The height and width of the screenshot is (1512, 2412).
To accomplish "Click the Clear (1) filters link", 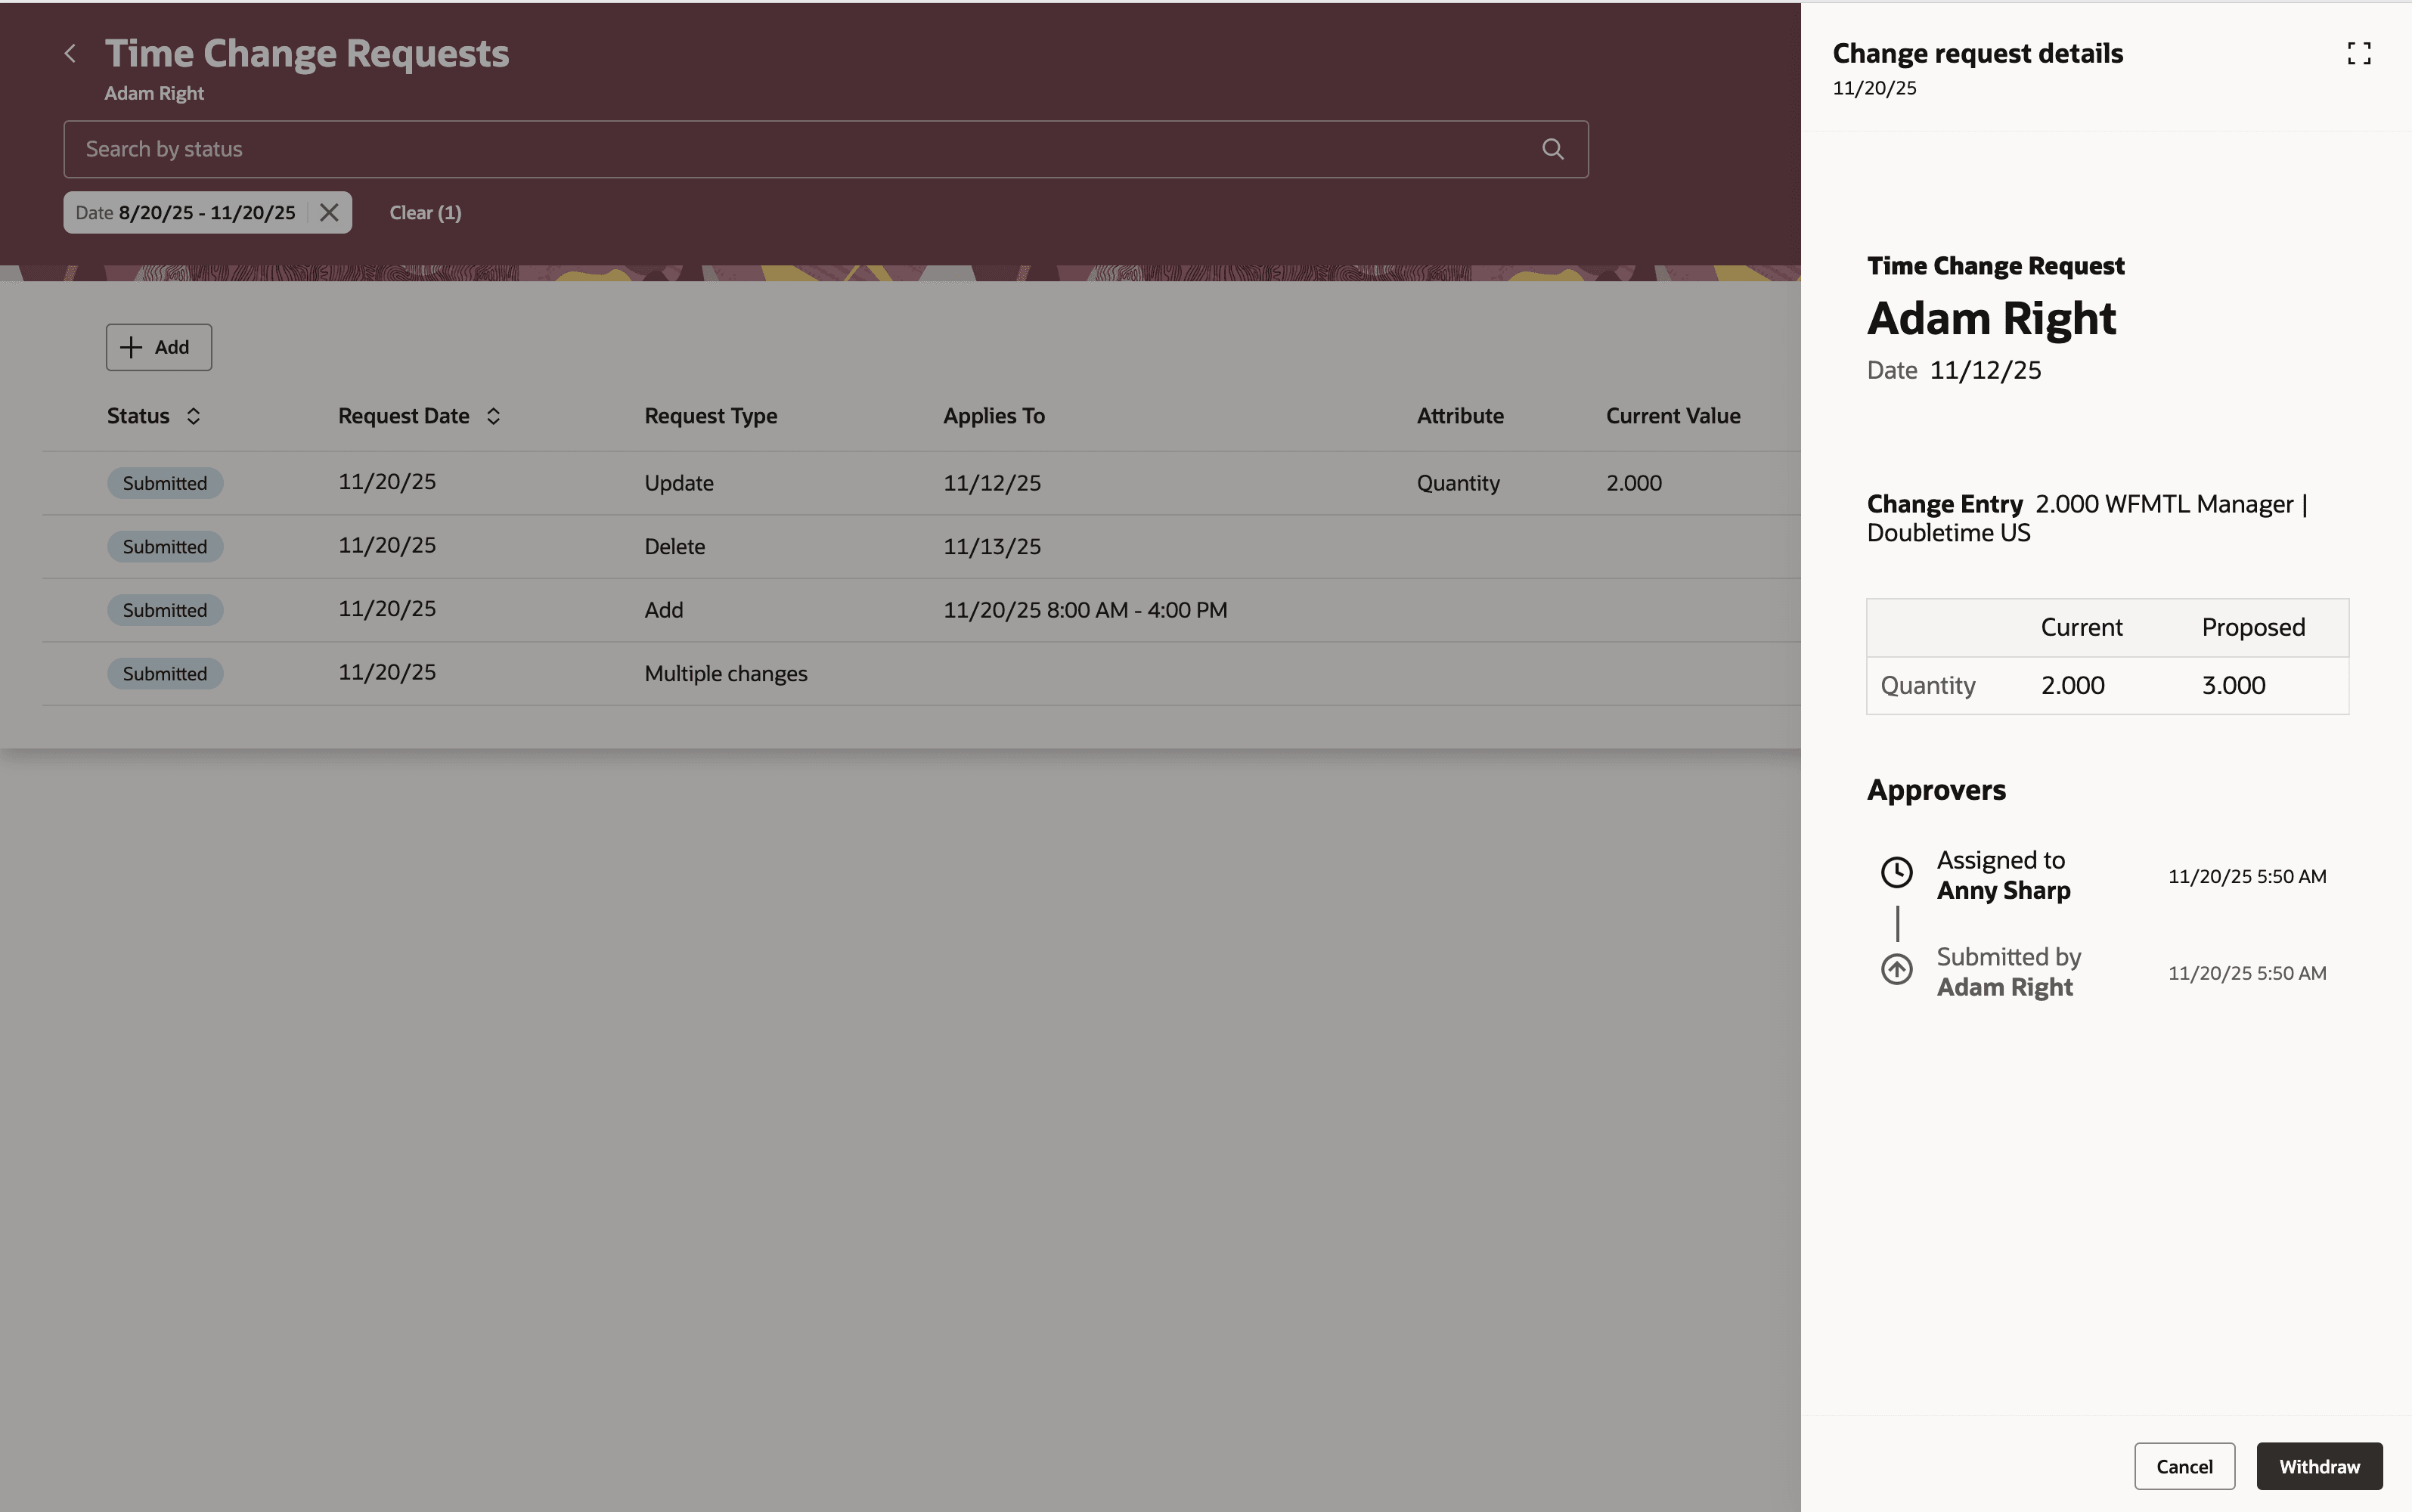I will [424, 212].
